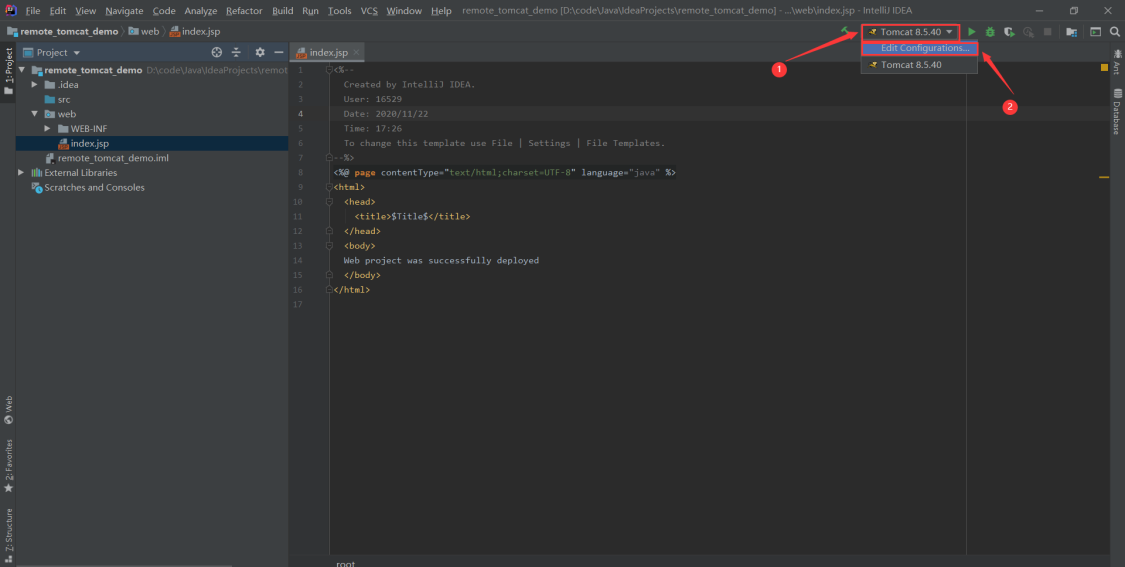Fold the comment block at line 1
This screenshot has height=567, width=1125.
click(x=329, y=70)
